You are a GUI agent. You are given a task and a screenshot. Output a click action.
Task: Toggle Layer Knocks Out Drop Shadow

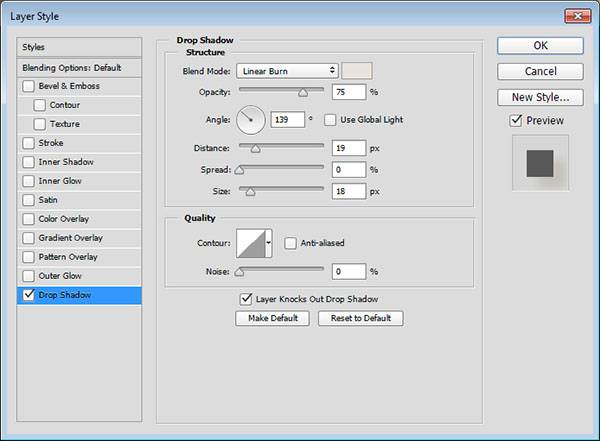coord(246,299)
